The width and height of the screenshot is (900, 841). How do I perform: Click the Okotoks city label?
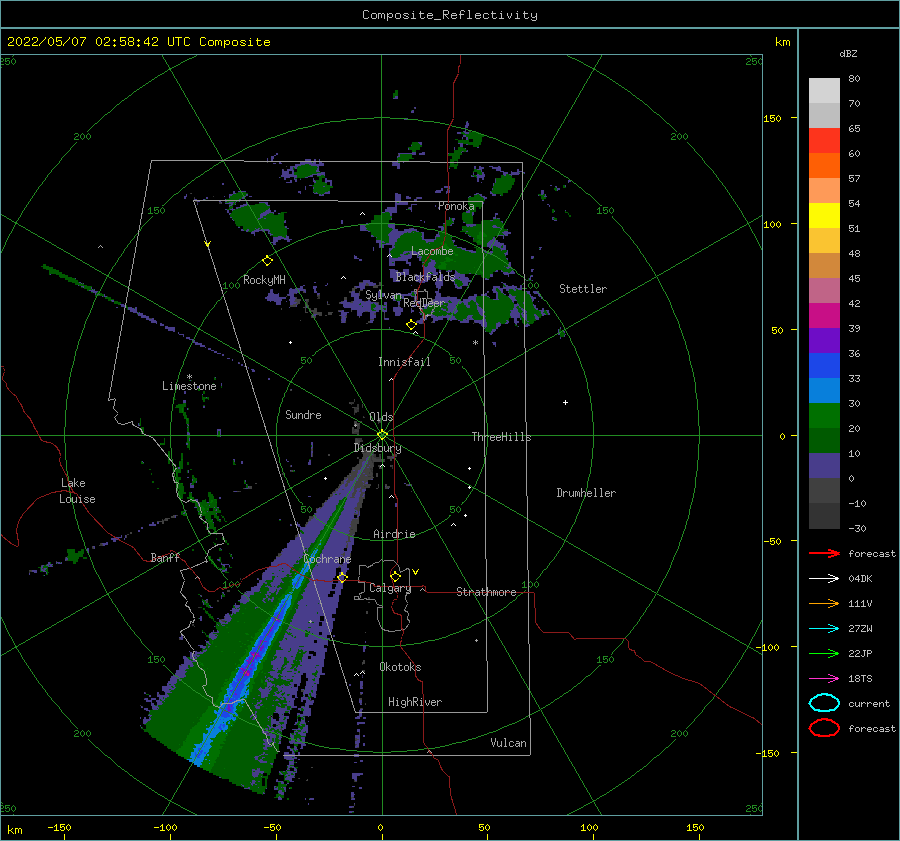(x=400, y=667)
